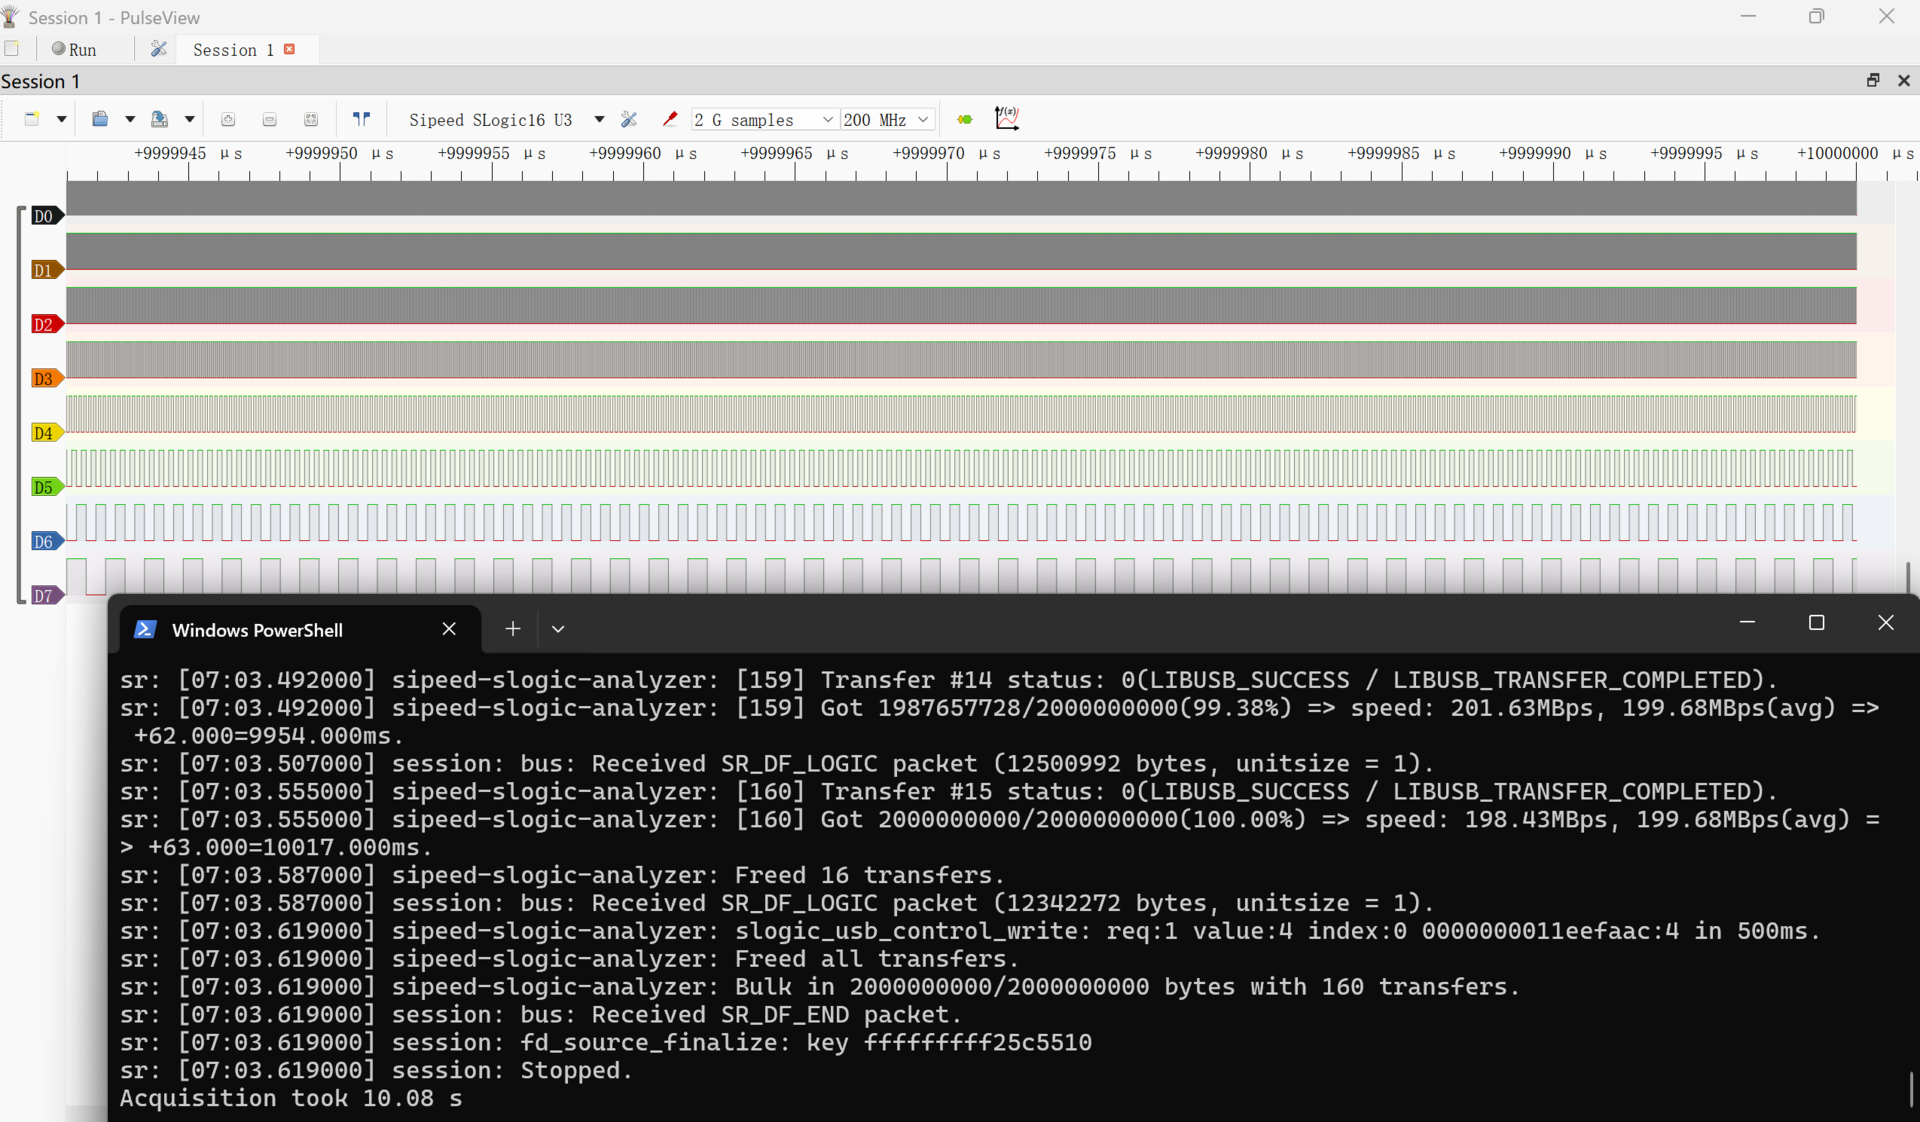Click the zoom-in icon in the toolbar
1920x1122 pixels.
[x=228, y=119]
